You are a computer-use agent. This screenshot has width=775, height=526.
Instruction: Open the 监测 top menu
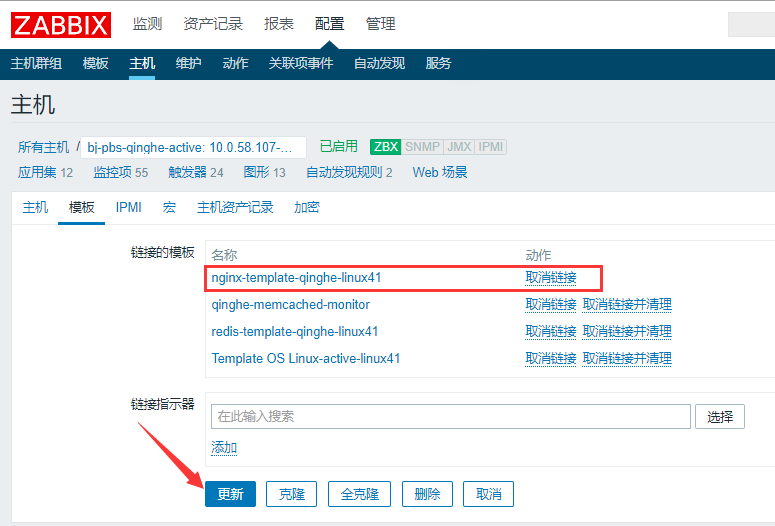147,24
